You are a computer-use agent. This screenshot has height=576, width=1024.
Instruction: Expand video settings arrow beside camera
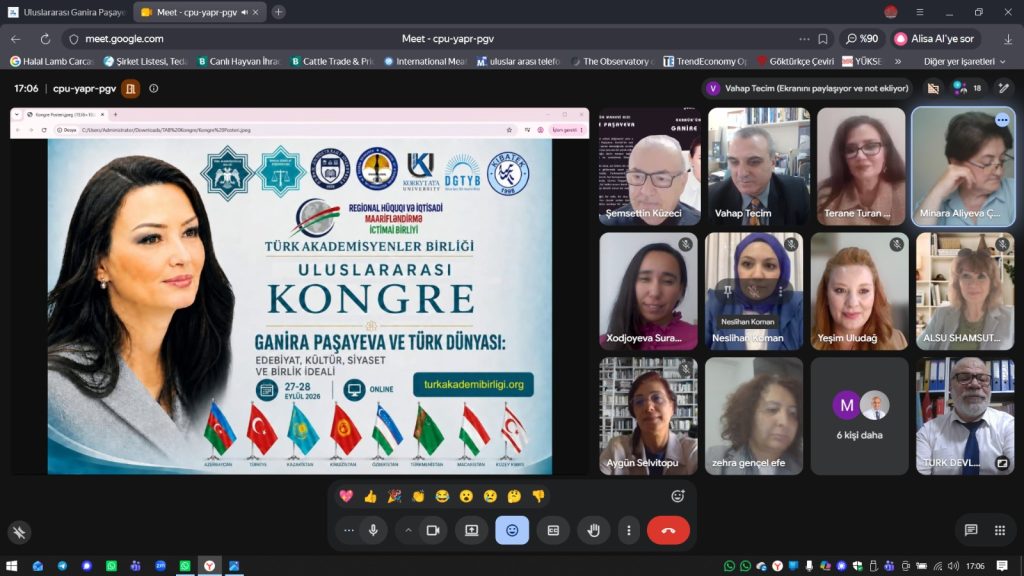[408, 530]
